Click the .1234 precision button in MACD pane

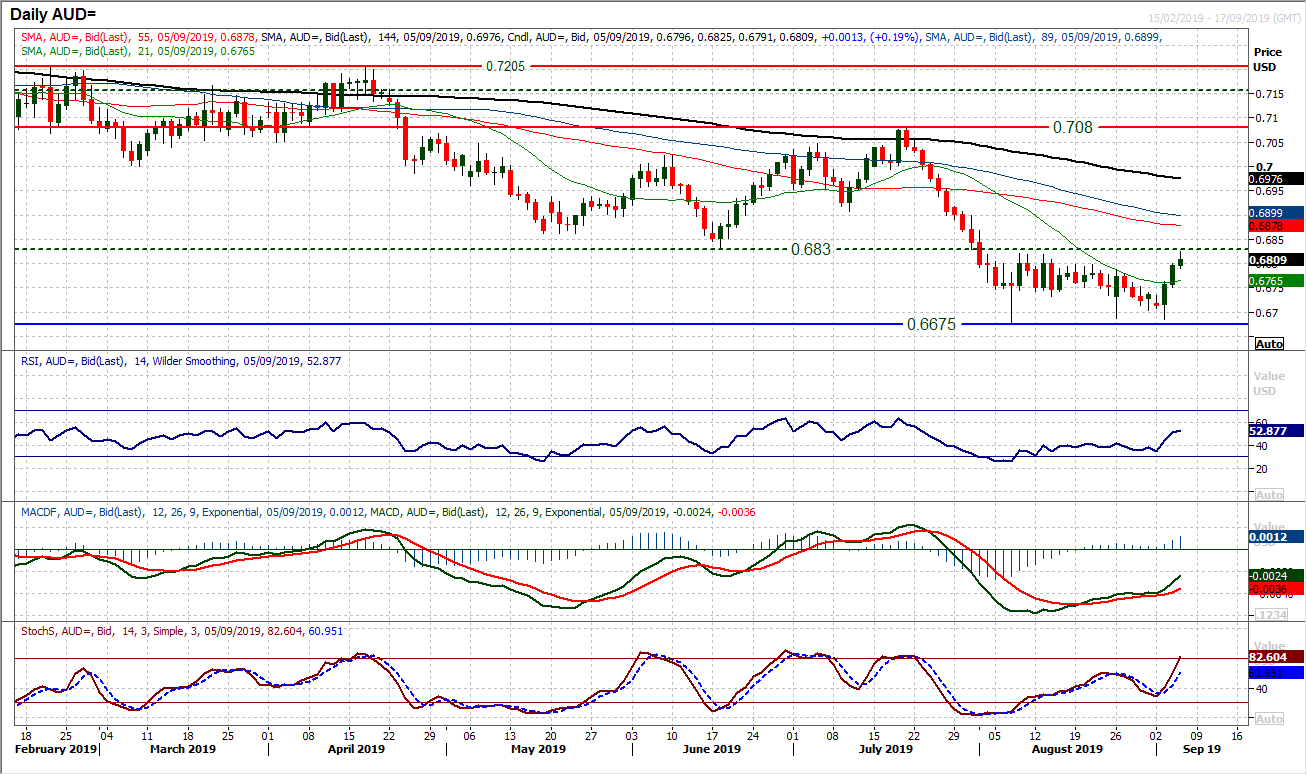[x=1269, y=615]
